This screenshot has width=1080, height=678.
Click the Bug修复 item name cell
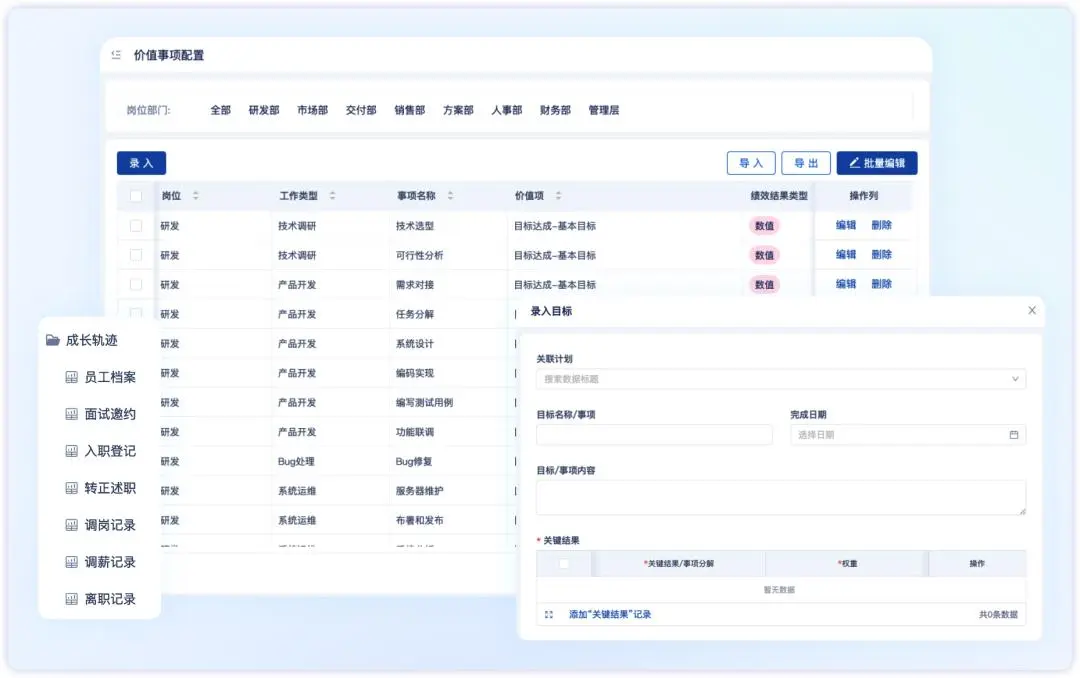(414, 462)
